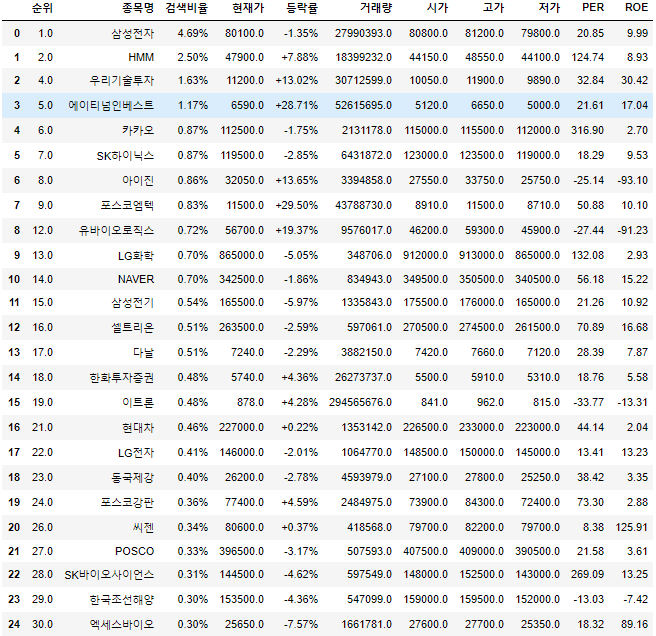656x636 pixels.
Task: Select the 삼성전자 stock name cell
Action: coord(133,33)
